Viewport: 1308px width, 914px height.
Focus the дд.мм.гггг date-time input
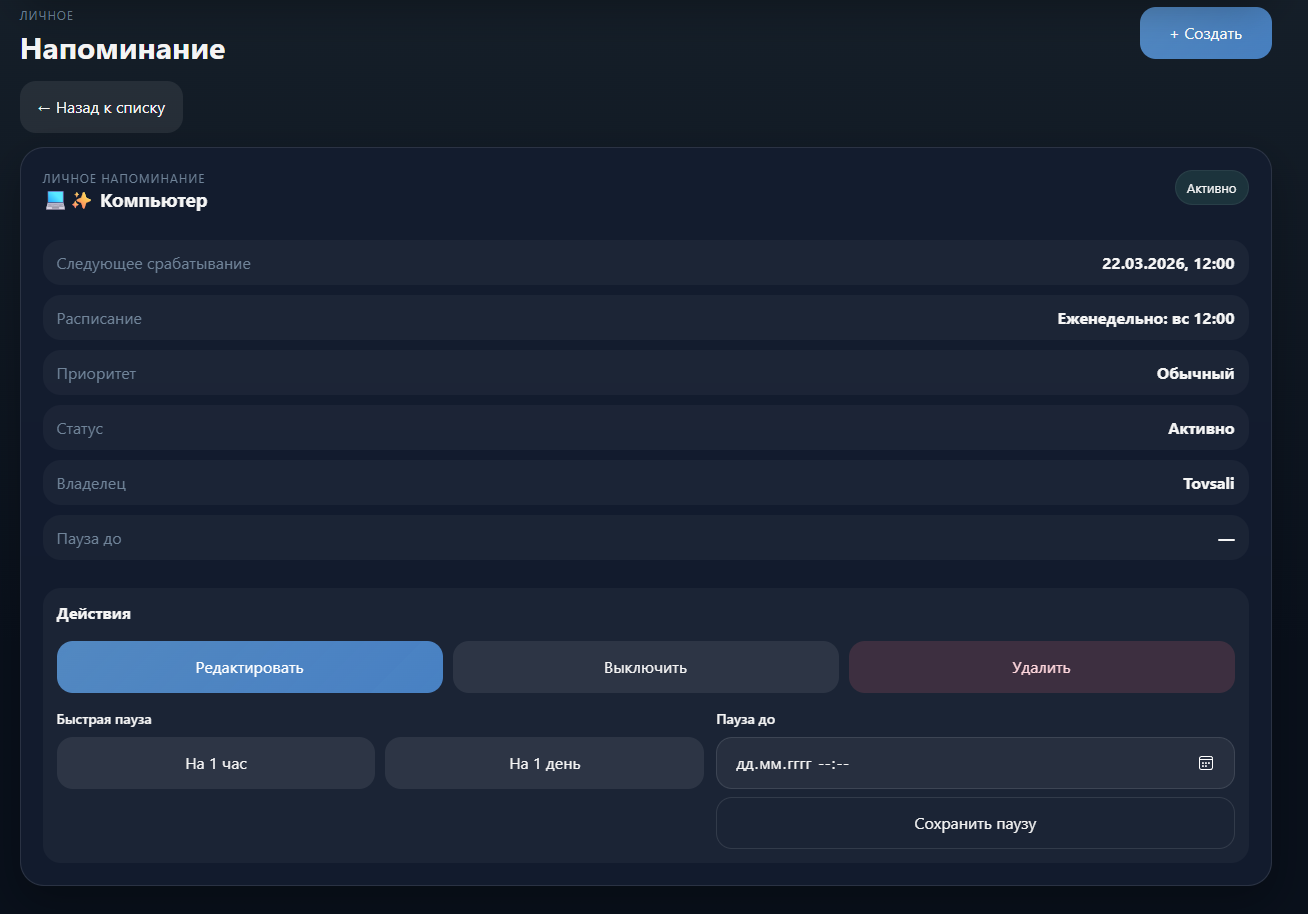900,763
